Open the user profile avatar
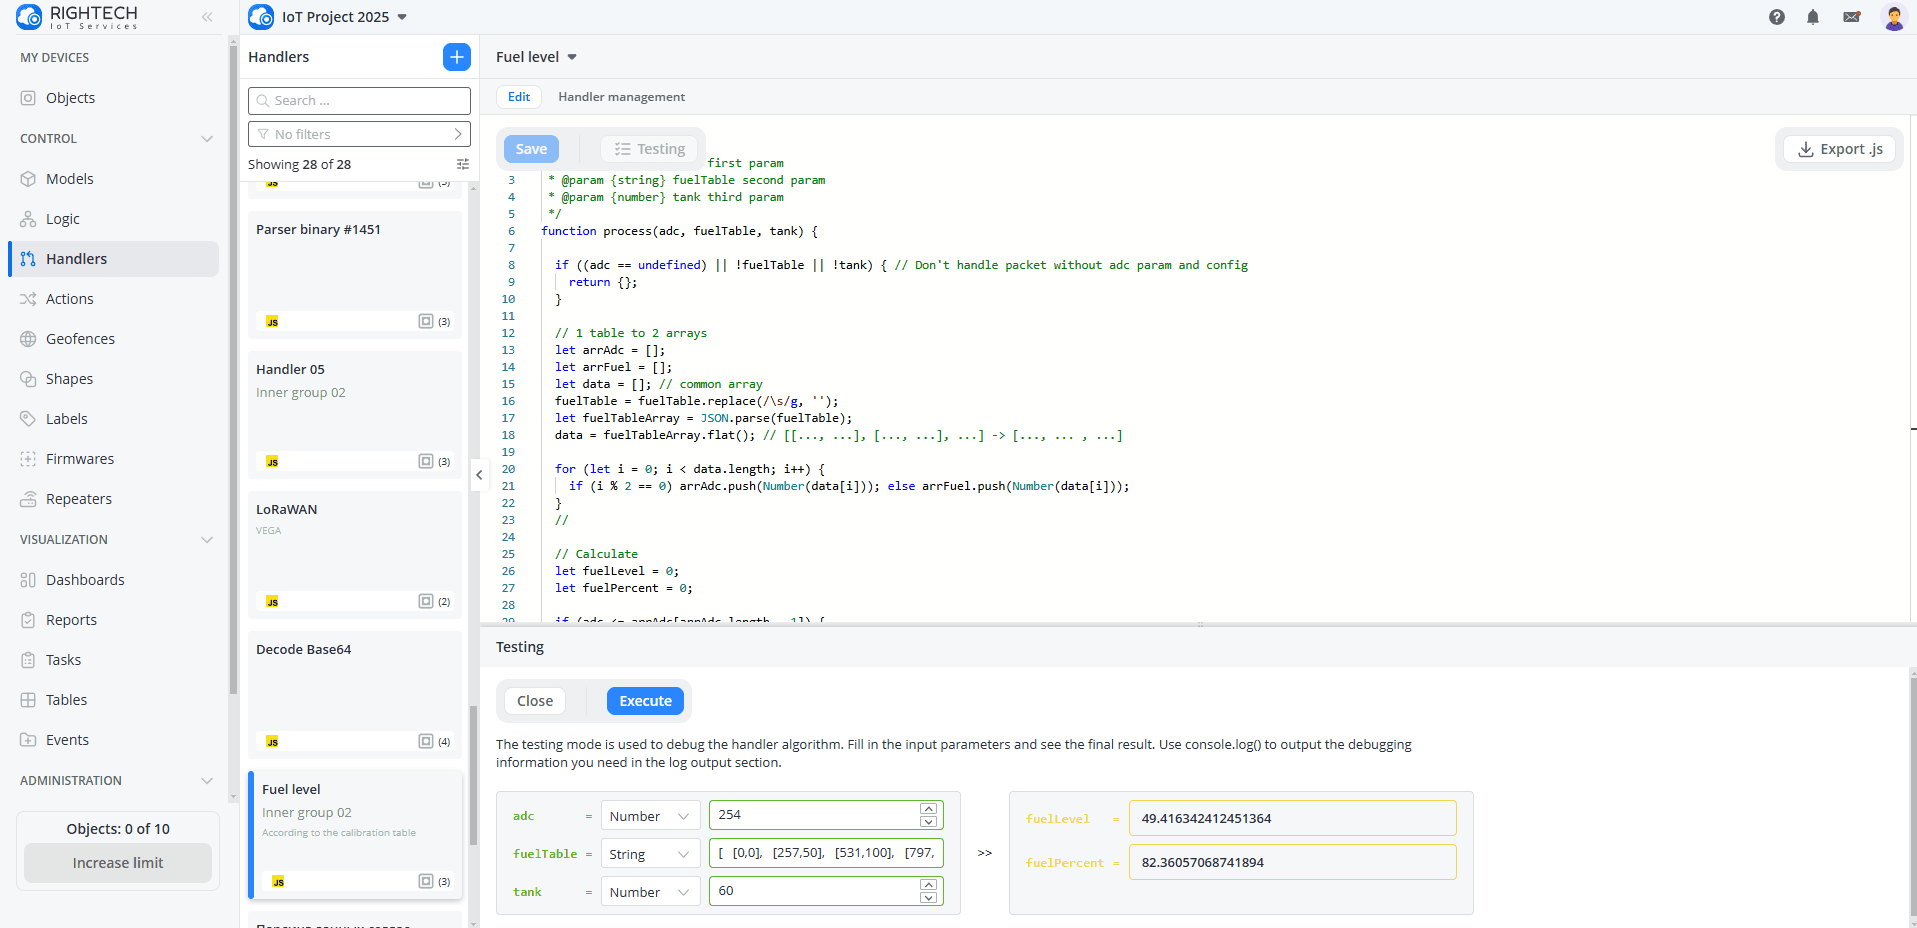The height and width of the screenshot is (928, 1917). point(1892,17)
